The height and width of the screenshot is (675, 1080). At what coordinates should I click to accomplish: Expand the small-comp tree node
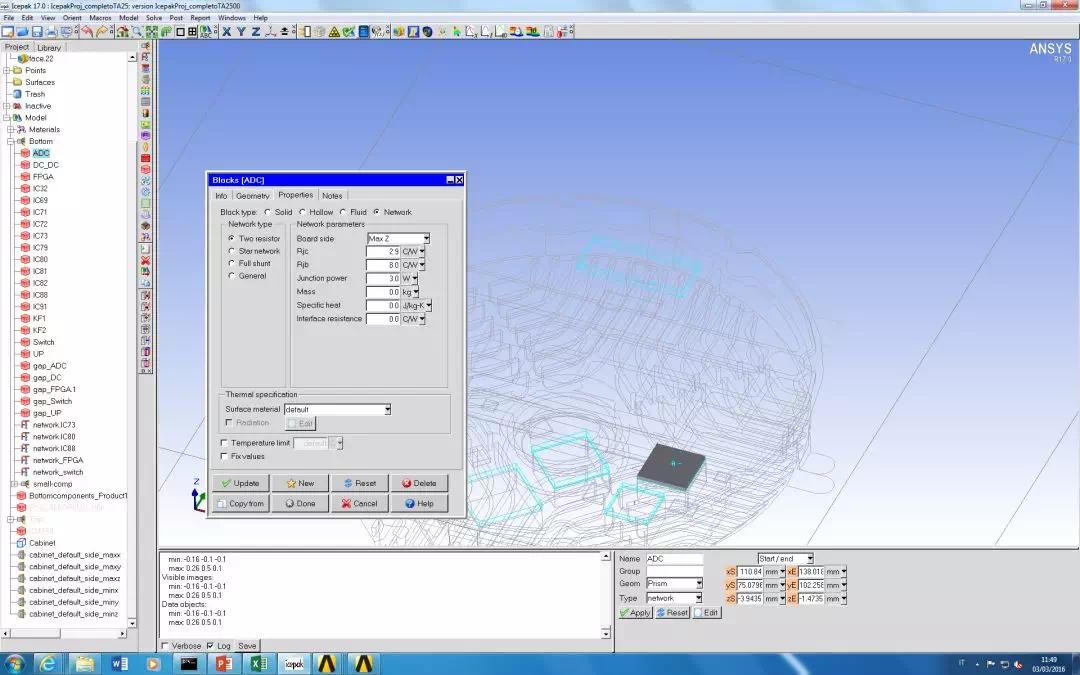pos(14,484)
